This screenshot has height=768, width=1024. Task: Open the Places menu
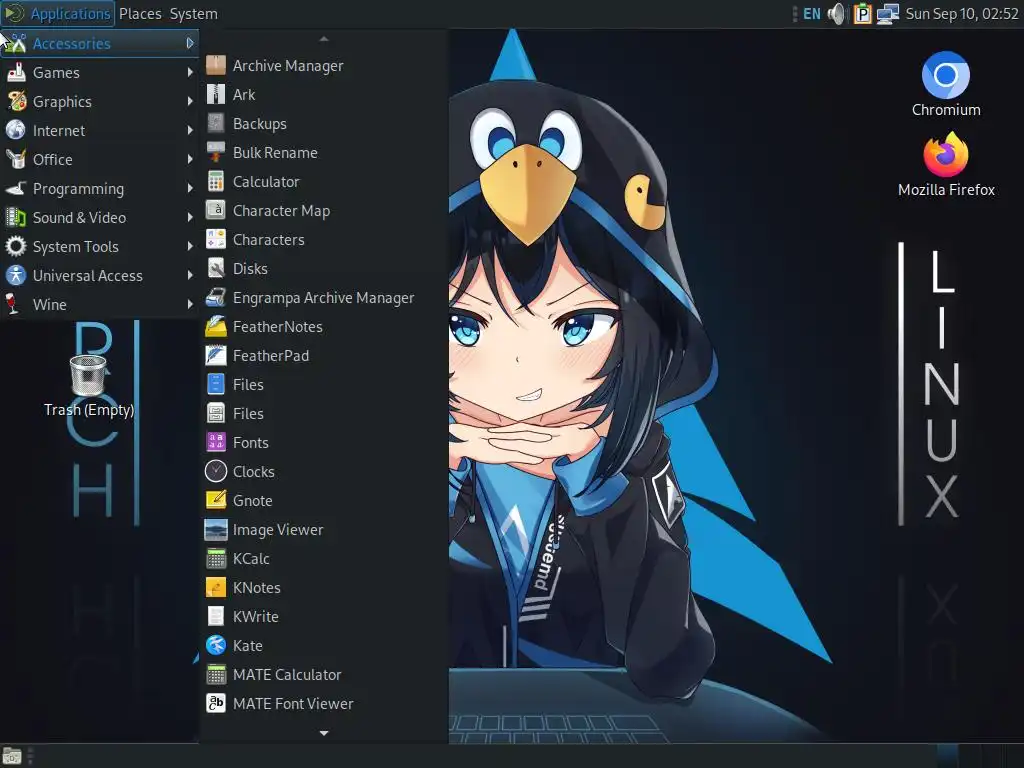pos(140,14)
